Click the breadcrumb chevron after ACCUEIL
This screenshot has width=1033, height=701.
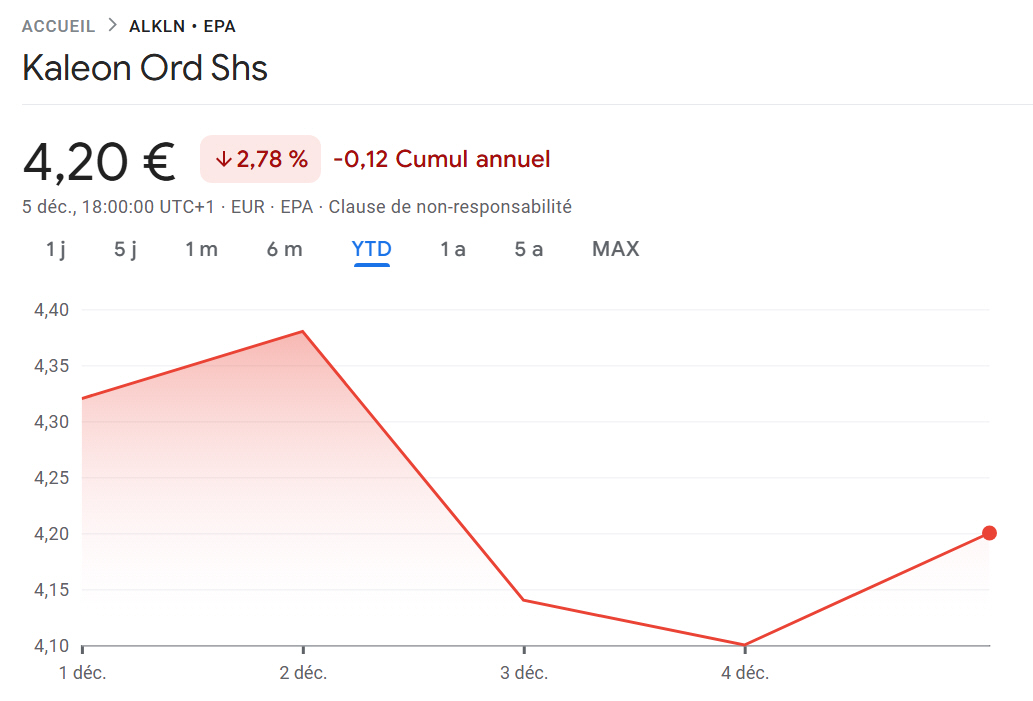pos(112,26)
